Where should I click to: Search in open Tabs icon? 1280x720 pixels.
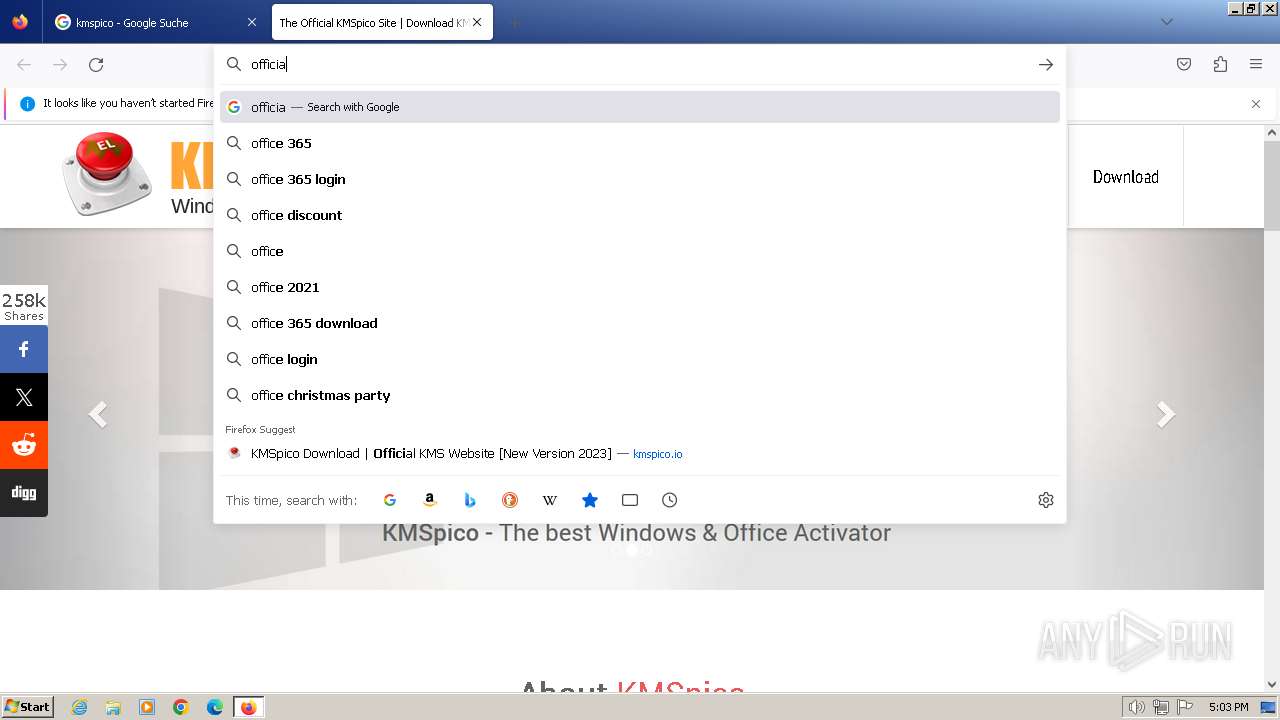point(630,500)
